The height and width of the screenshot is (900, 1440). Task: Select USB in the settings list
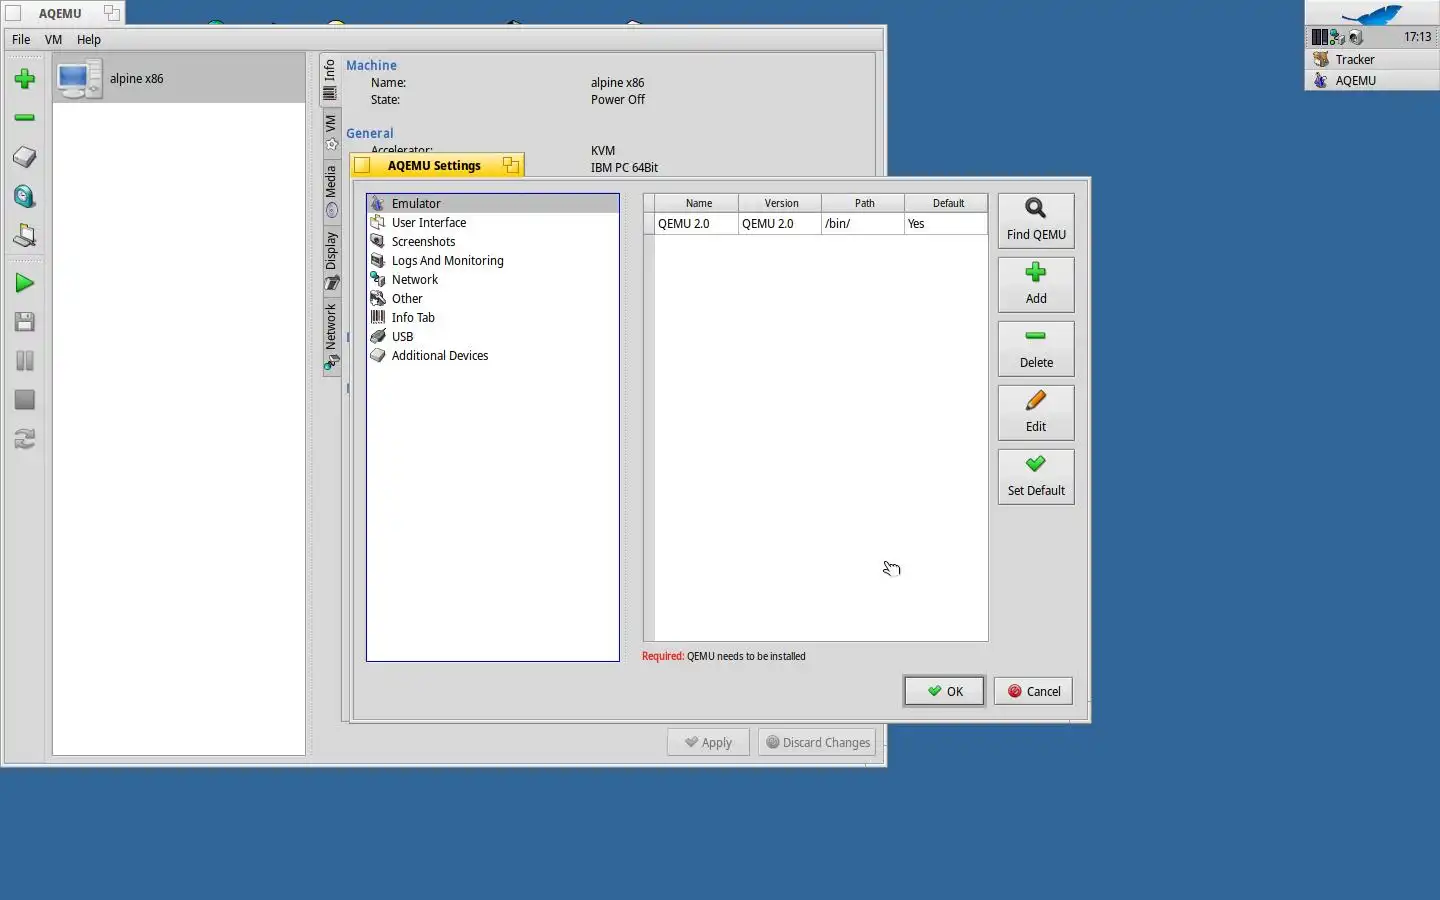[493, 337]
